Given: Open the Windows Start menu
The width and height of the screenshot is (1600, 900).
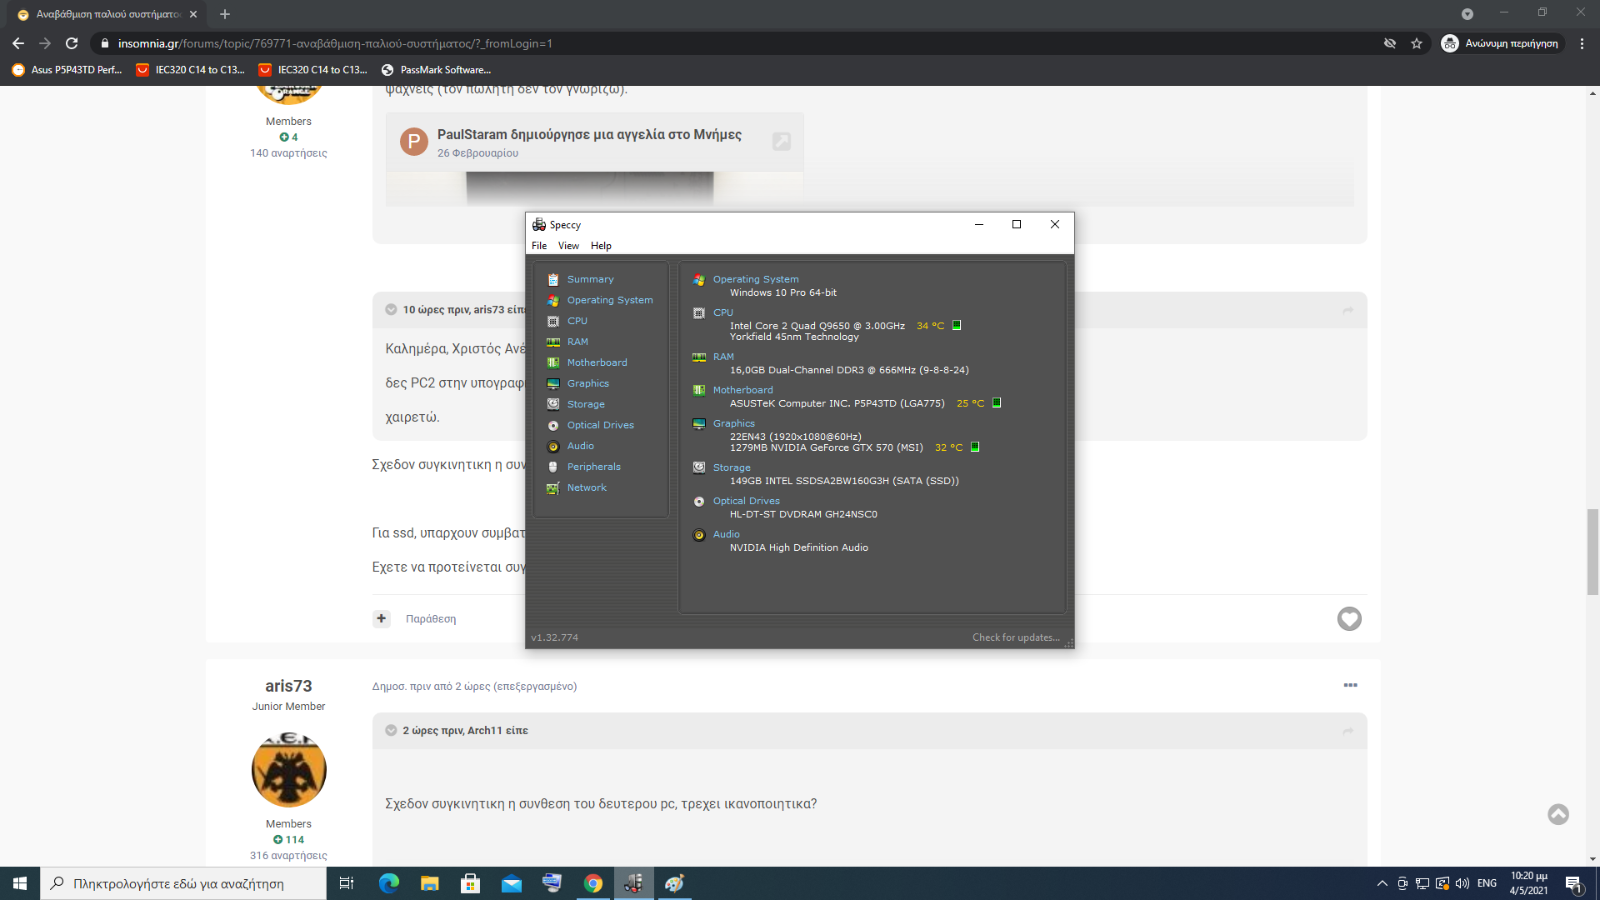Looking at the screenshot, I should click(x=20, y=884).
